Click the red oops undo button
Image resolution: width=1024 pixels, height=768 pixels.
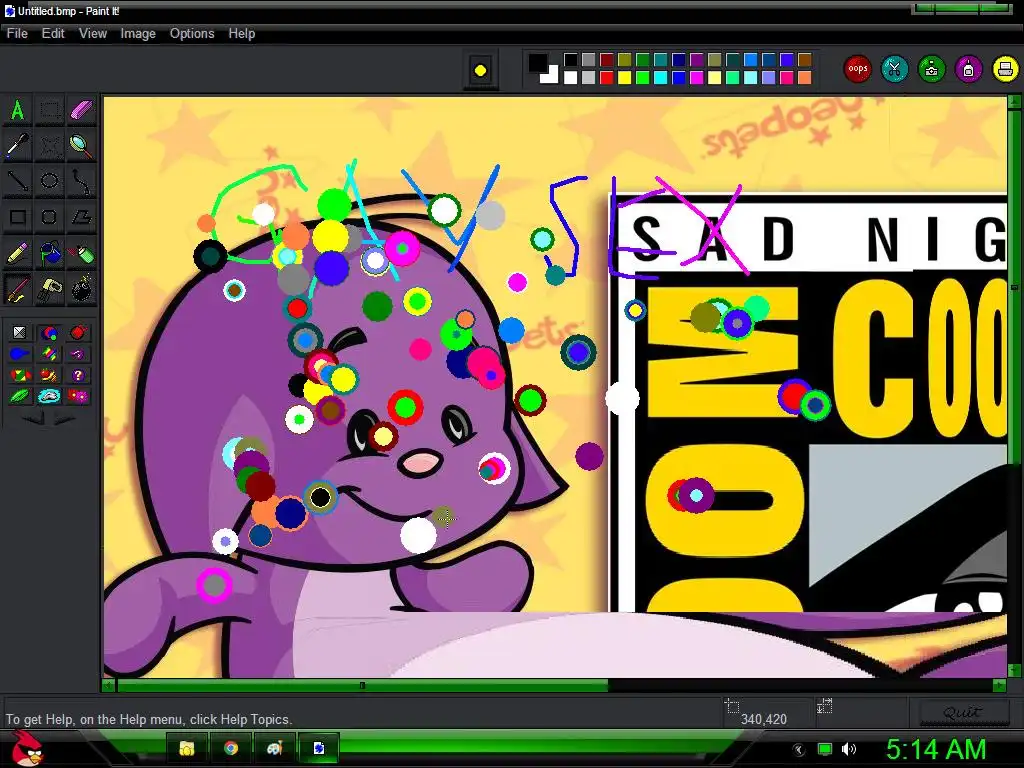point(857,69)
